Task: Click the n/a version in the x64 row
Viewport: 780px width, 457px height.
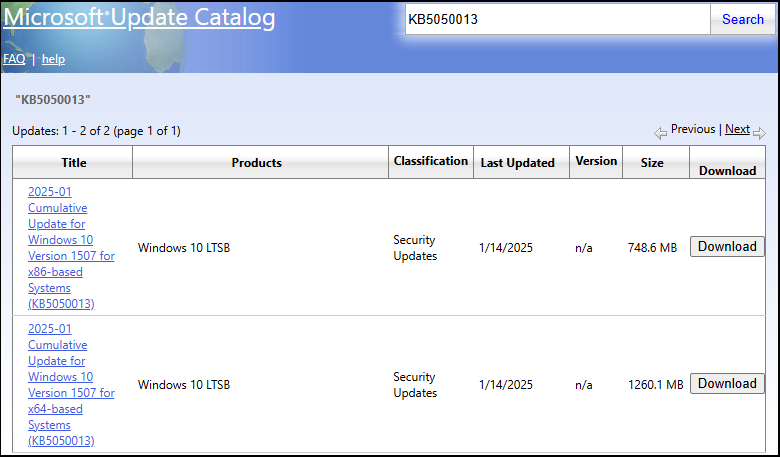Action: tap(584, 385)
